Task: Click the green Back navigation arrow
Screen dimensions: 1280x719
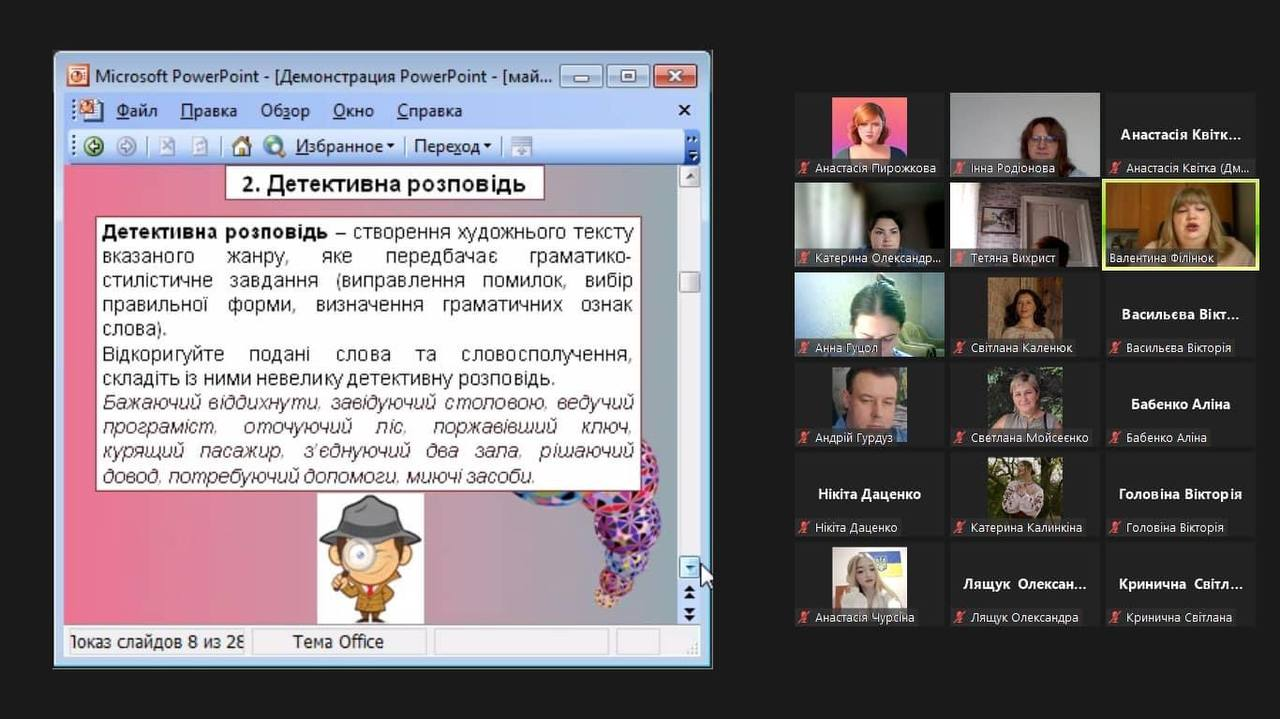Action: [x=94, y=147]
